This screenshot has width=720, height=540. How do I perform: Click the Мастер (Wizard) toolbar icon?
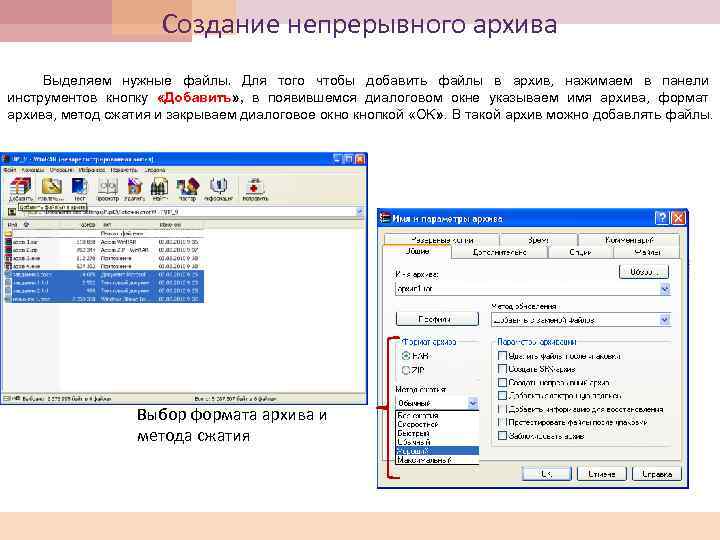point(187,190)
